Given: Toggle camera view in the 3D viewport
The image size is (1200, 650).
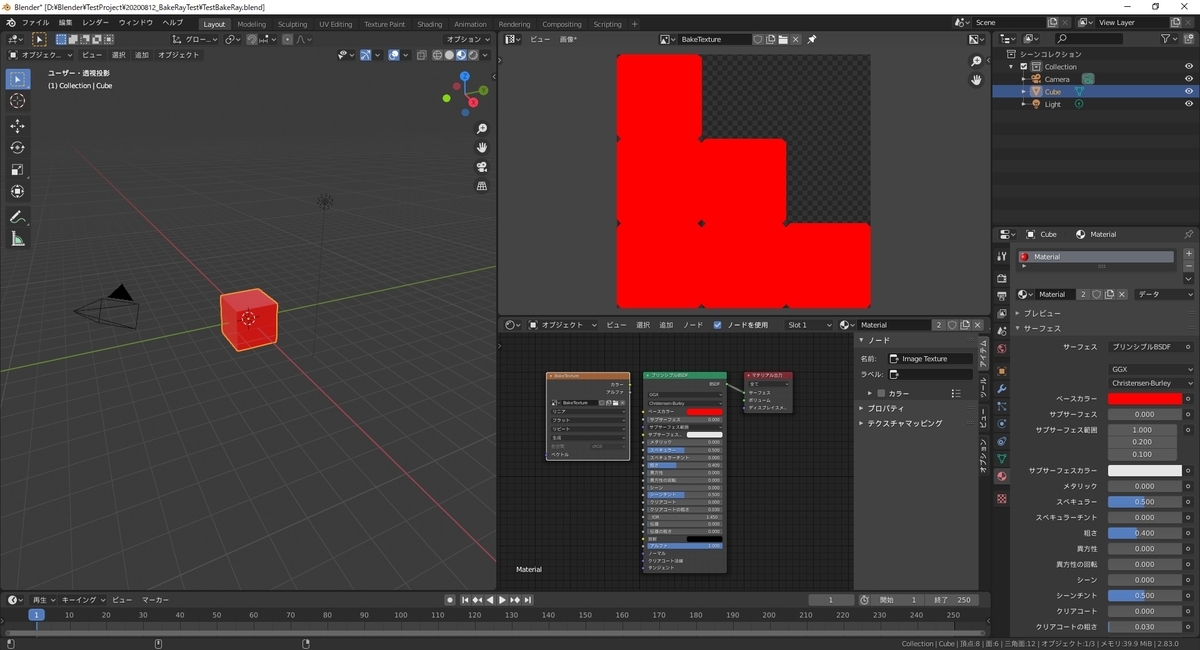Looking at the screenshot, I should 482,167.
